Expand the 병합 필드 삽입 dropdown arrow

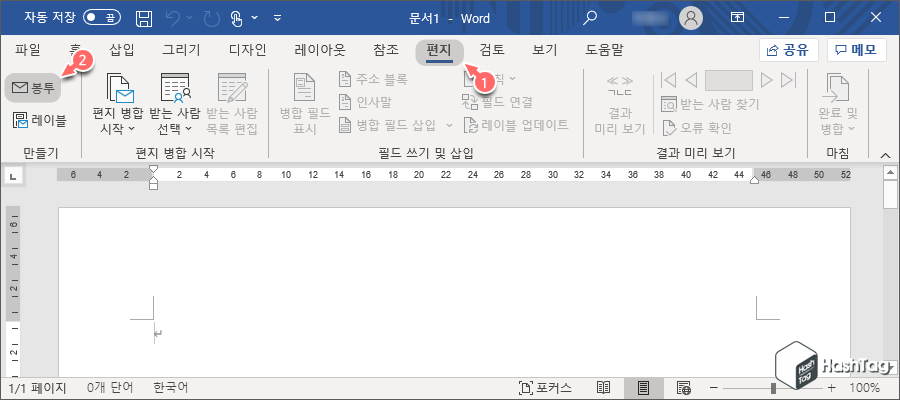coord(450,125)
